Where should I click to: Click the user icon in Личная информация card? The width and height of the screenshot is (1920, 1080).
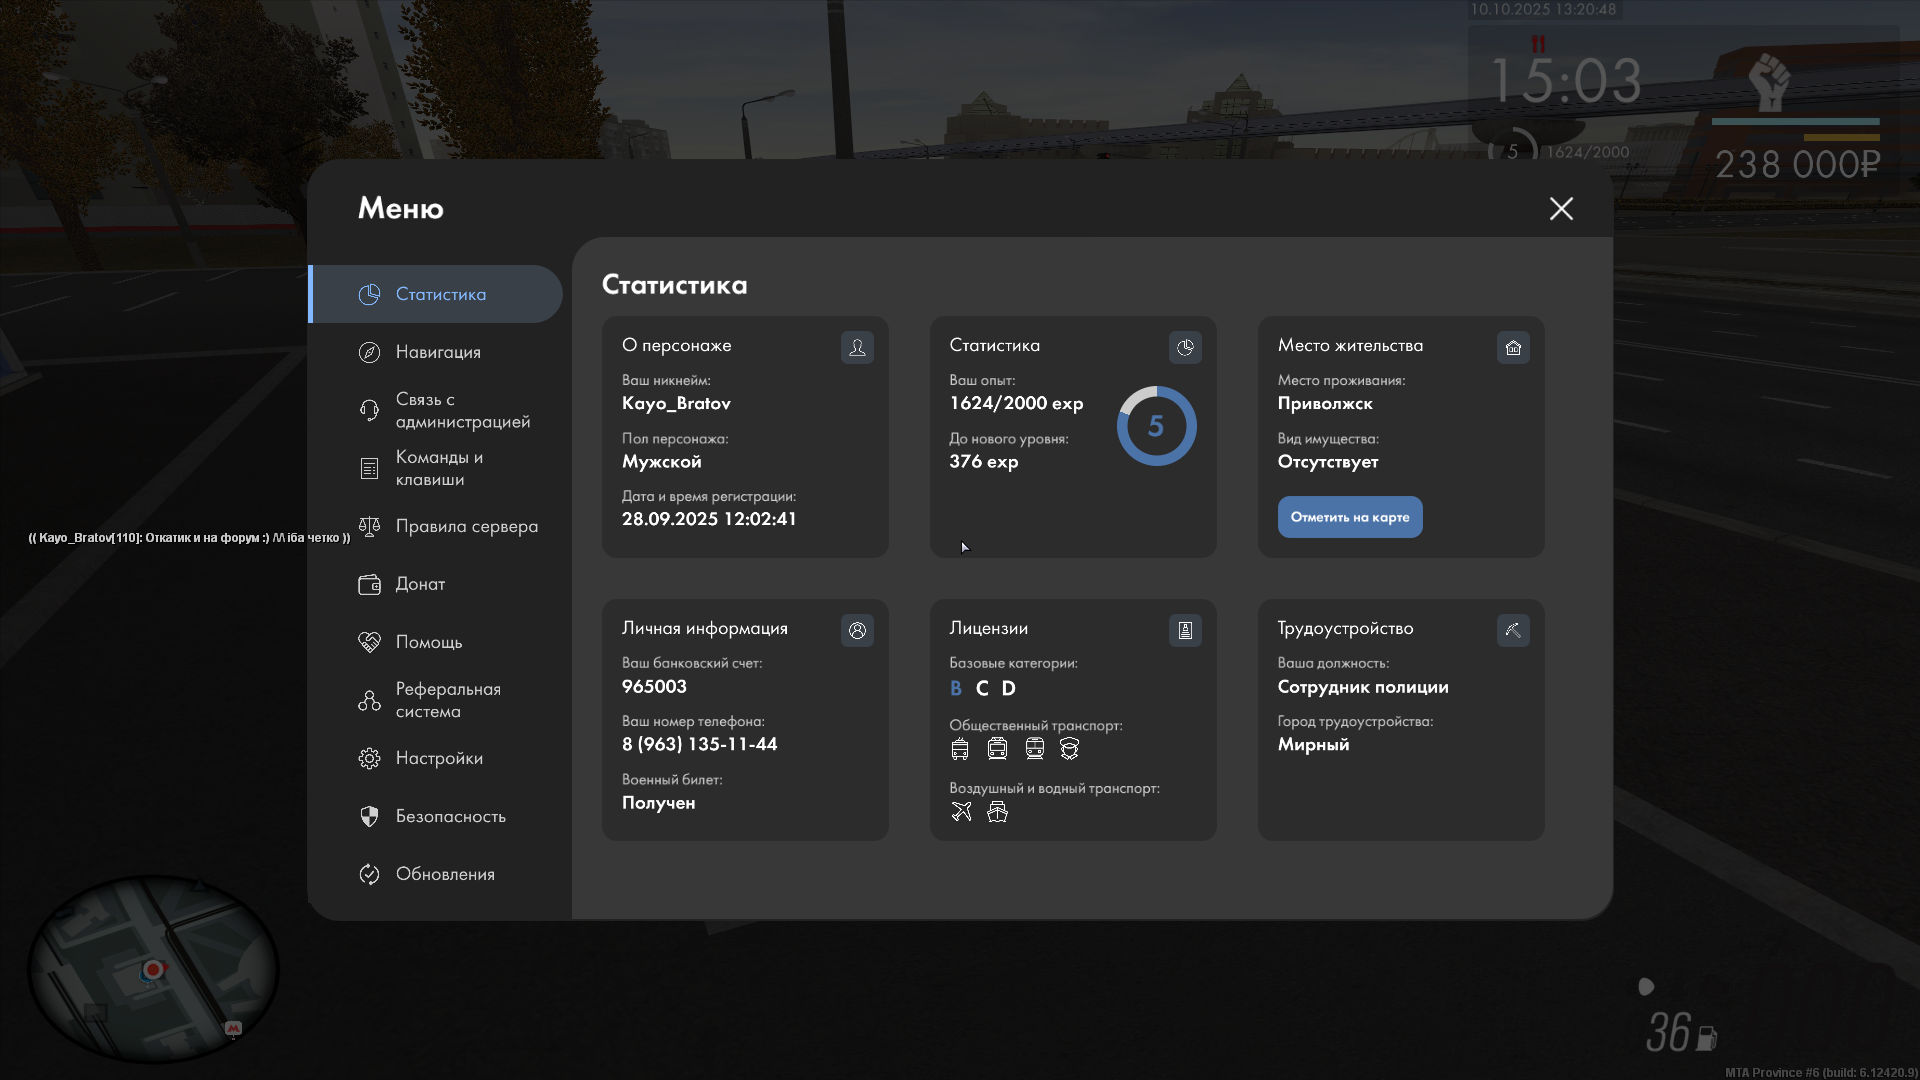(857, 630)
